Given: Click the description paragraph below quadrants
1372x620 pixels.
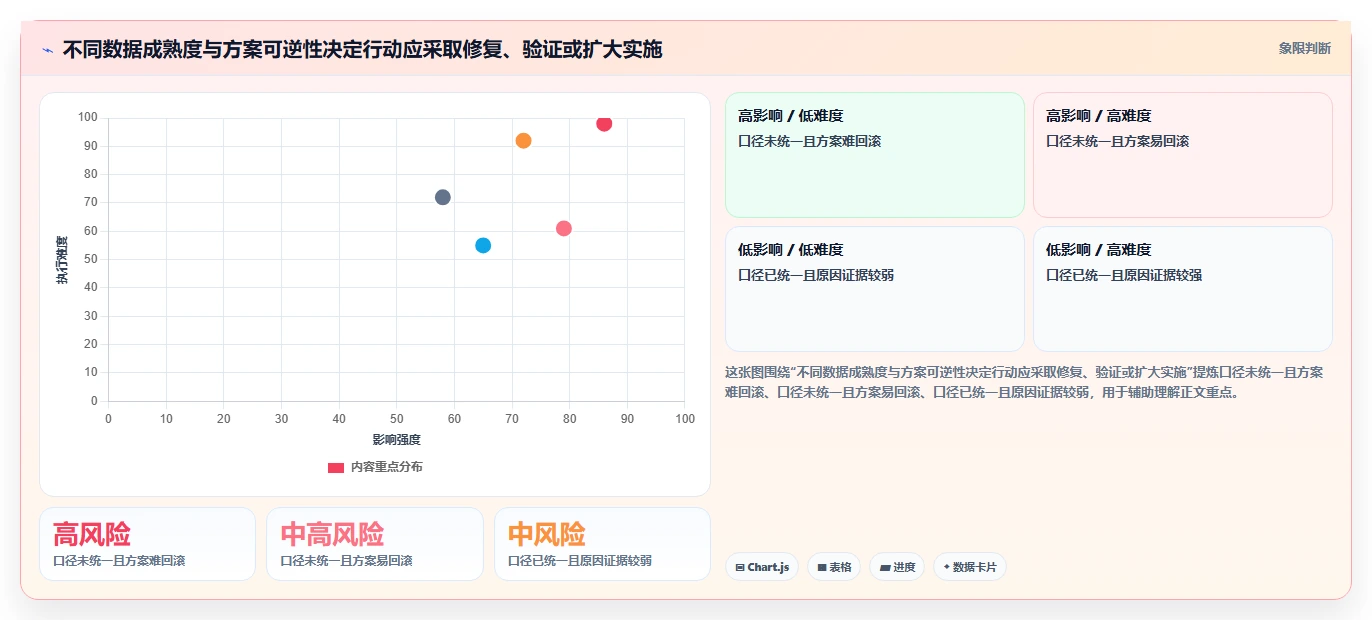Looking at the screenshot, I should pos(1024,382).
